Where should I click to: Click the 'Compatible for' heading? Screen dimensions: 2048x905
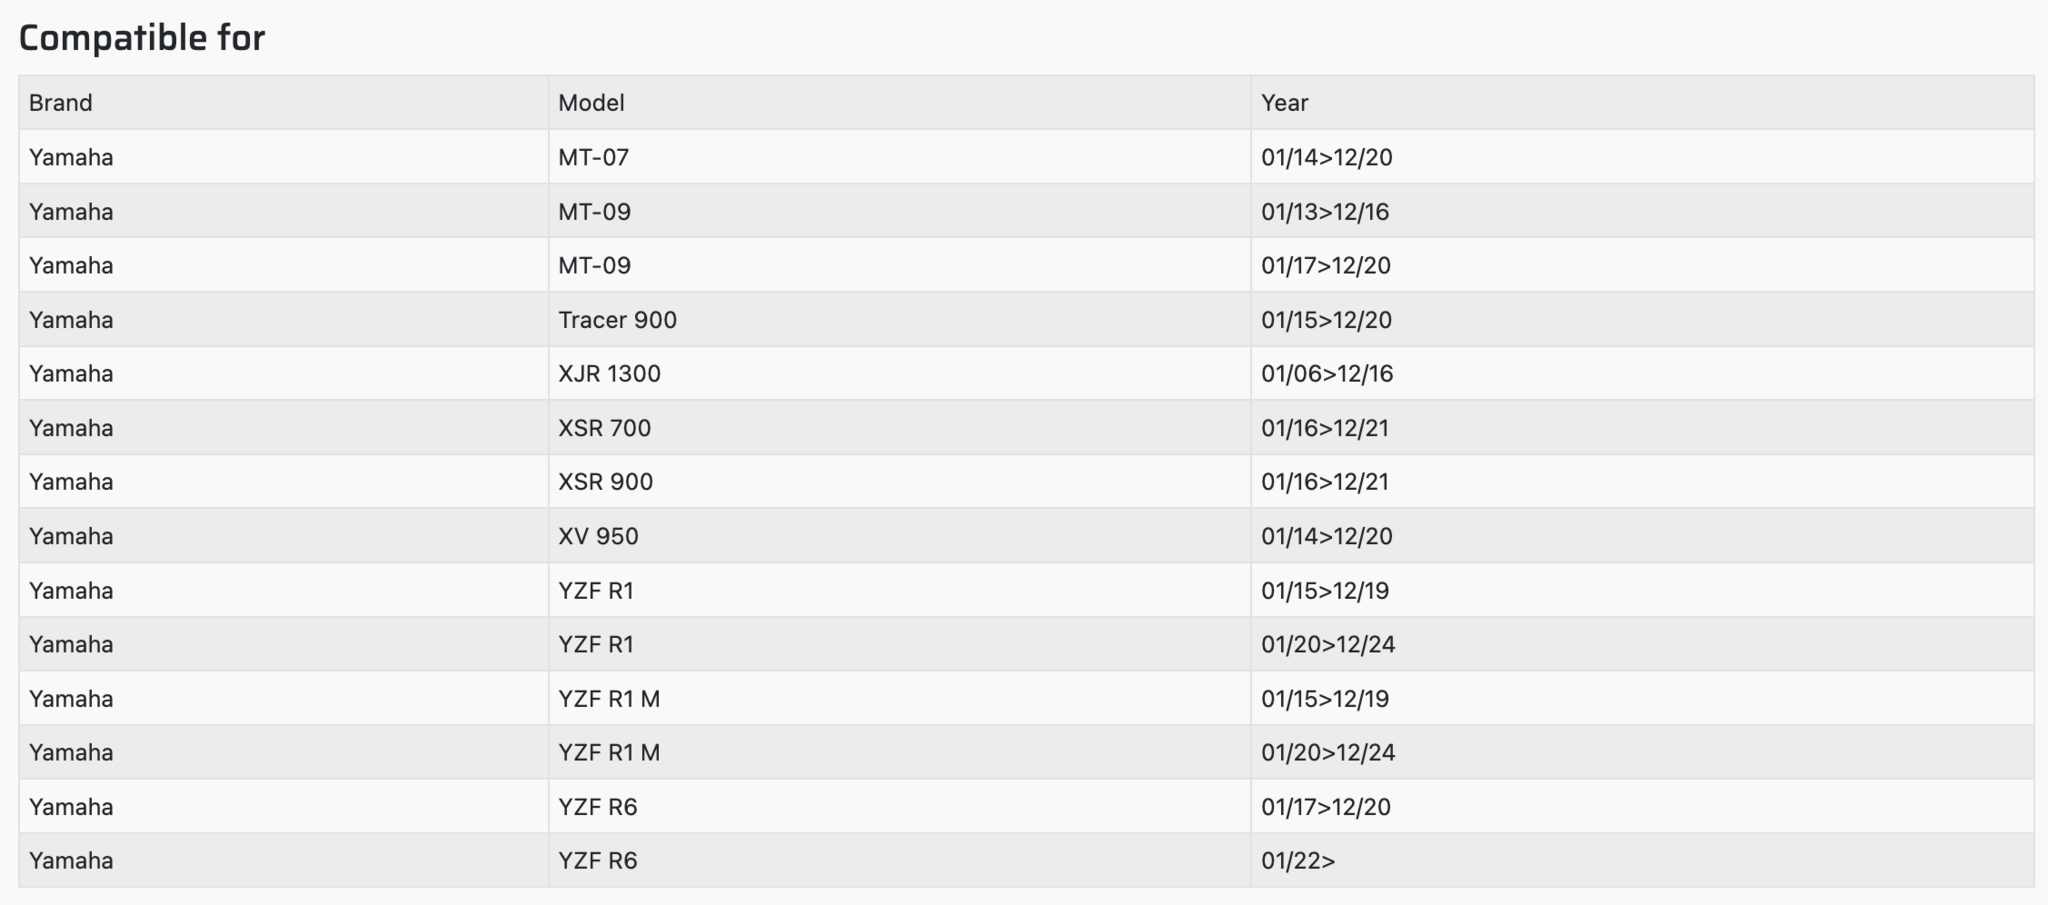(x=142, y=38)
